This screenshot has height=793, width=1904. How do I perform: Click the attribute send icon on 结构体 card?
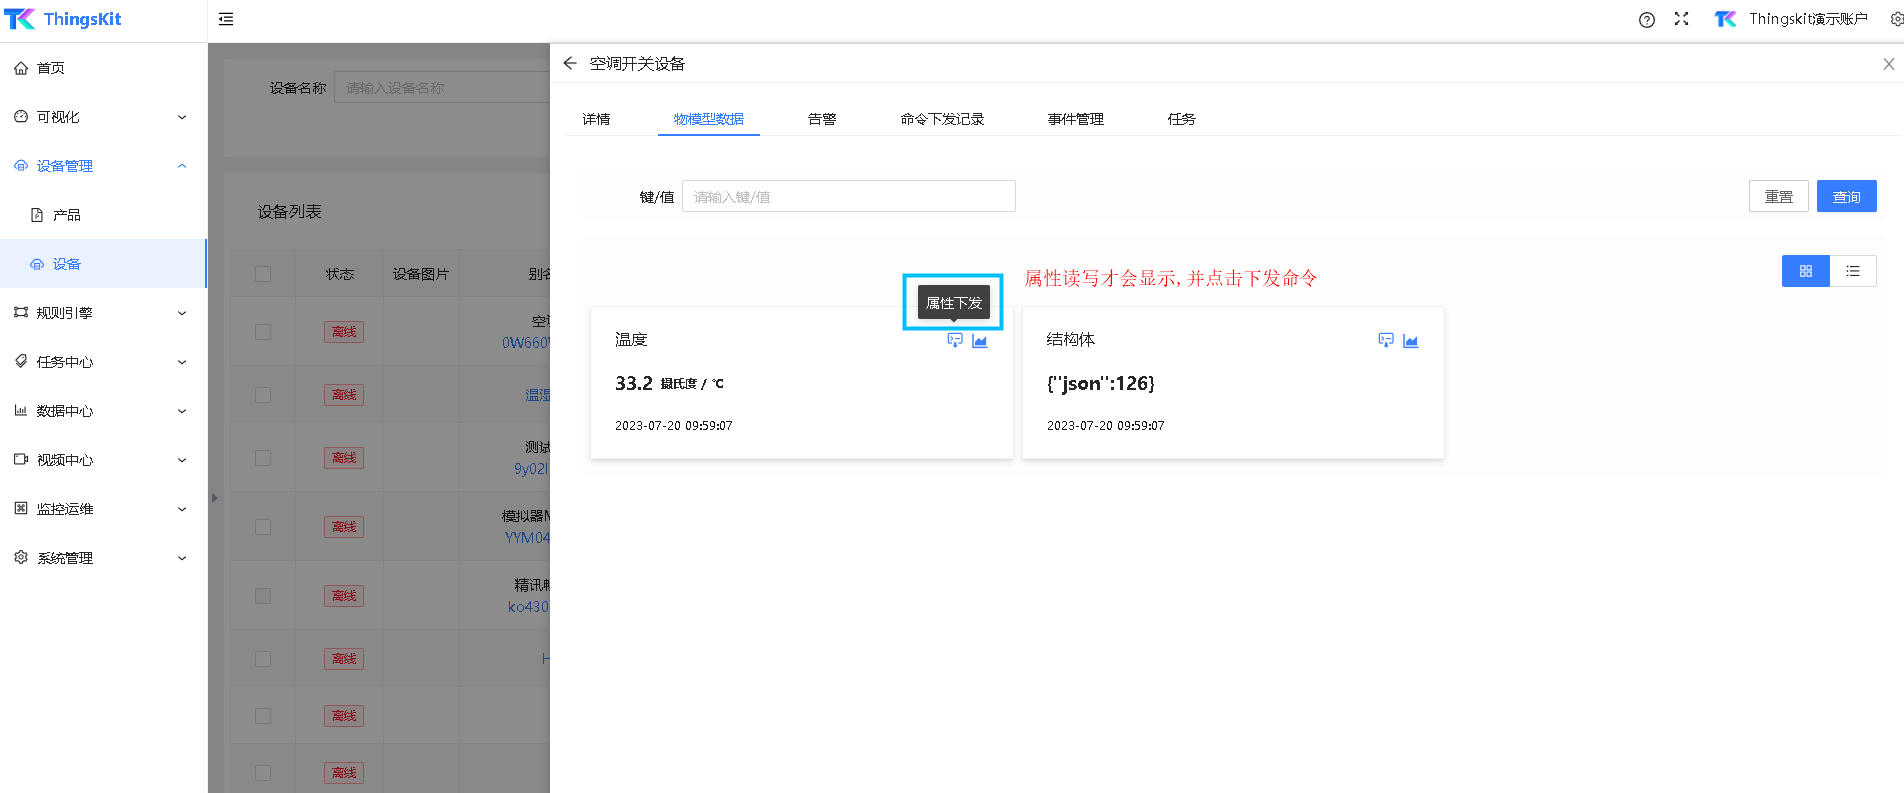(1386, 341)
